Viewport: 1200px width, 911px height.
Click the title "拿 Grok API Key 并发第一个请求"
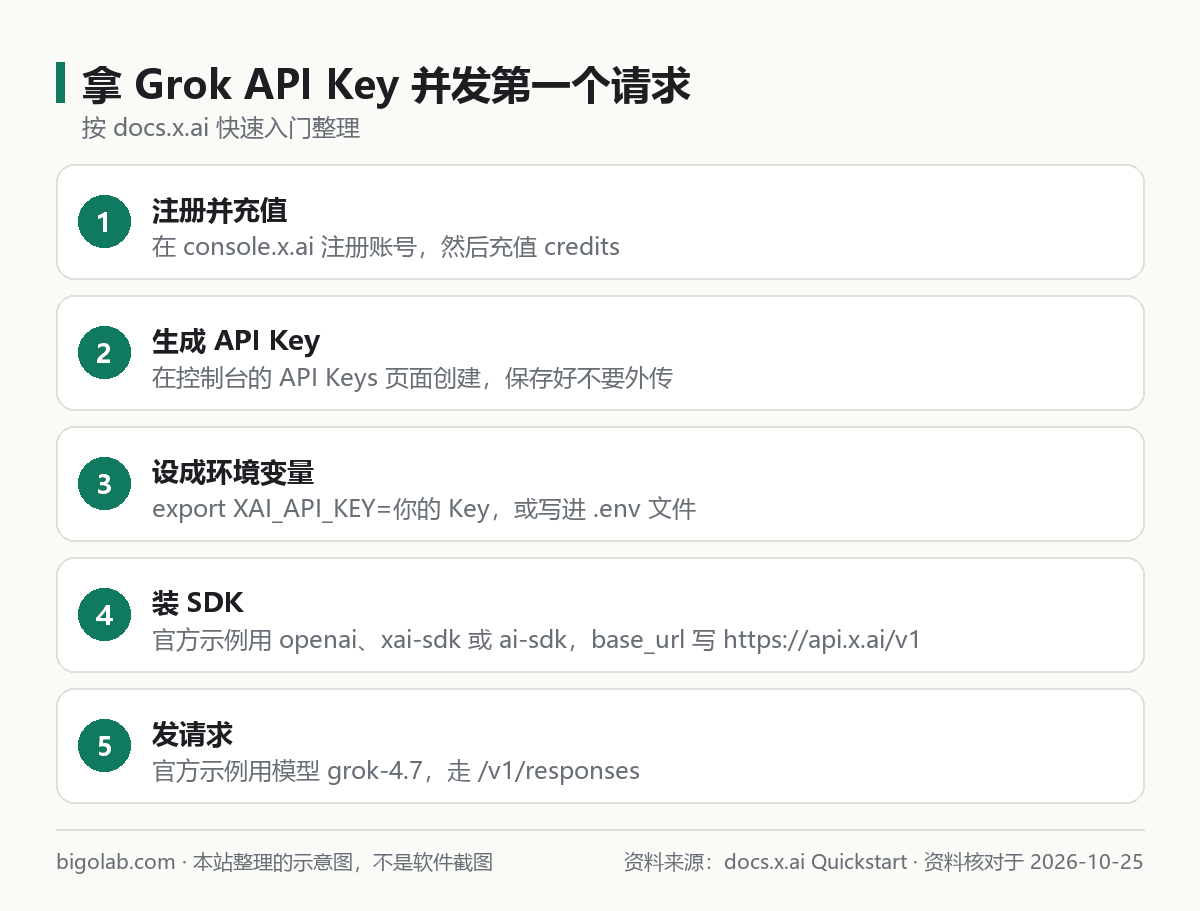[386, 85]
